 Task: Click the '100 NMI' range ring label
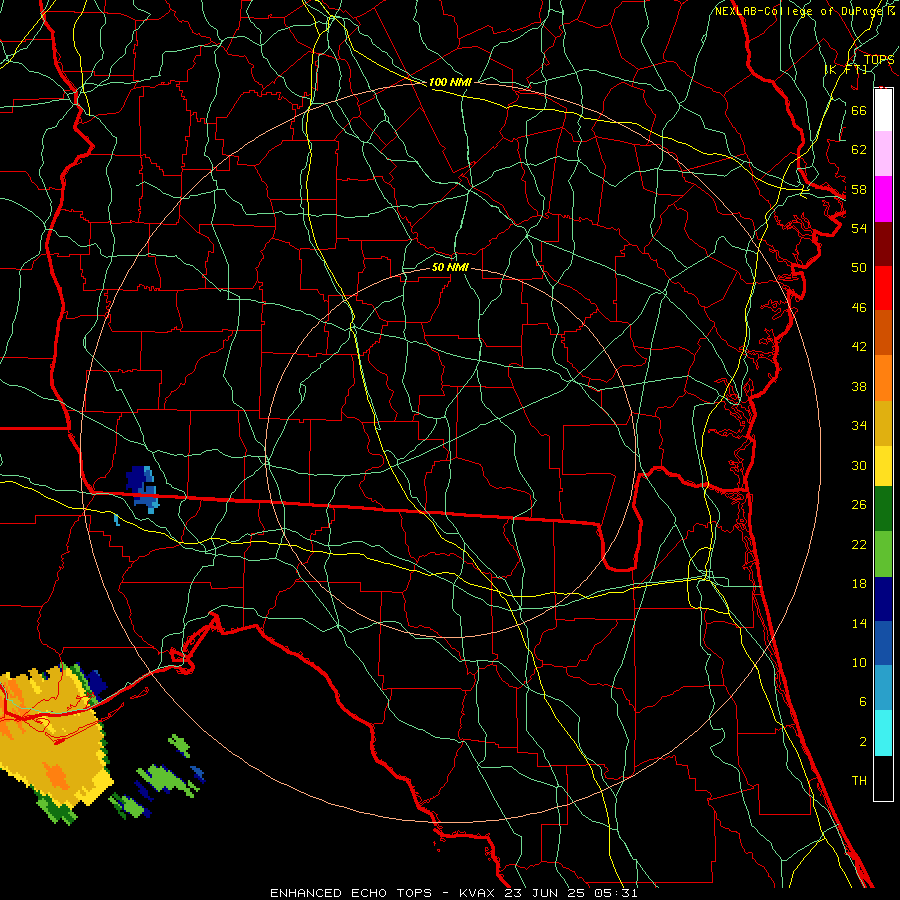coord(450,82)
